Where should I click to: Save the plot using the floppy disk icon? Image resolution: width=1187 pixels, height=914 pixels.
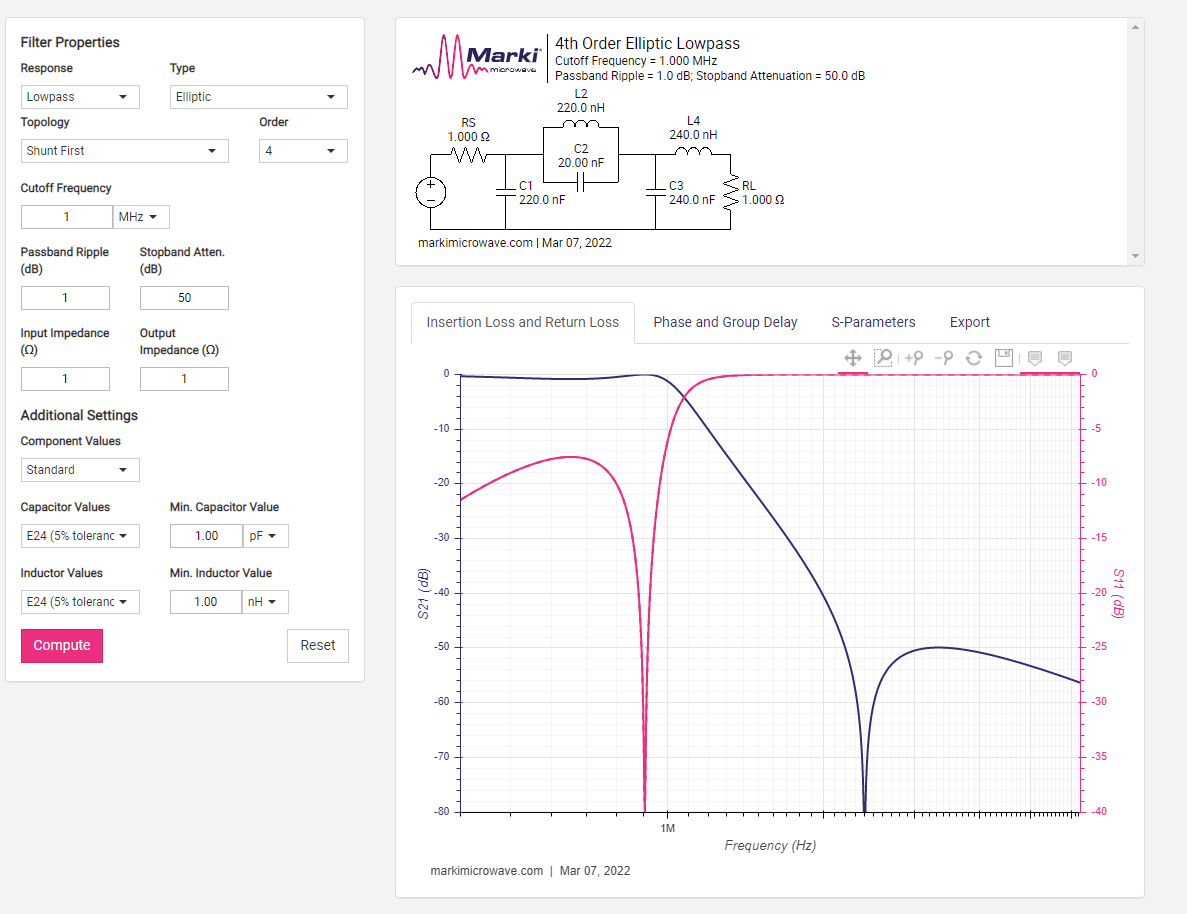pyautogui.click(x=1004, y=358)
